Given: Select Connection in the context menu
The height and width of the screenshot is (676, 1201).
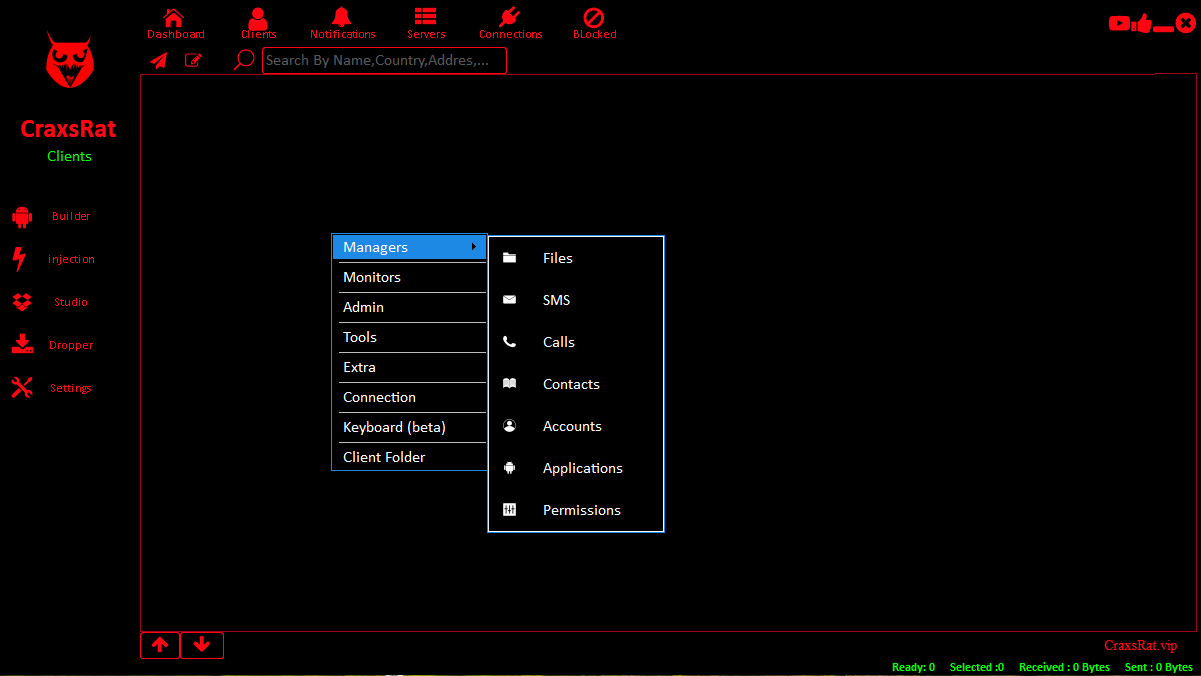Looking at the screenshot, I should tap(410, 397).
